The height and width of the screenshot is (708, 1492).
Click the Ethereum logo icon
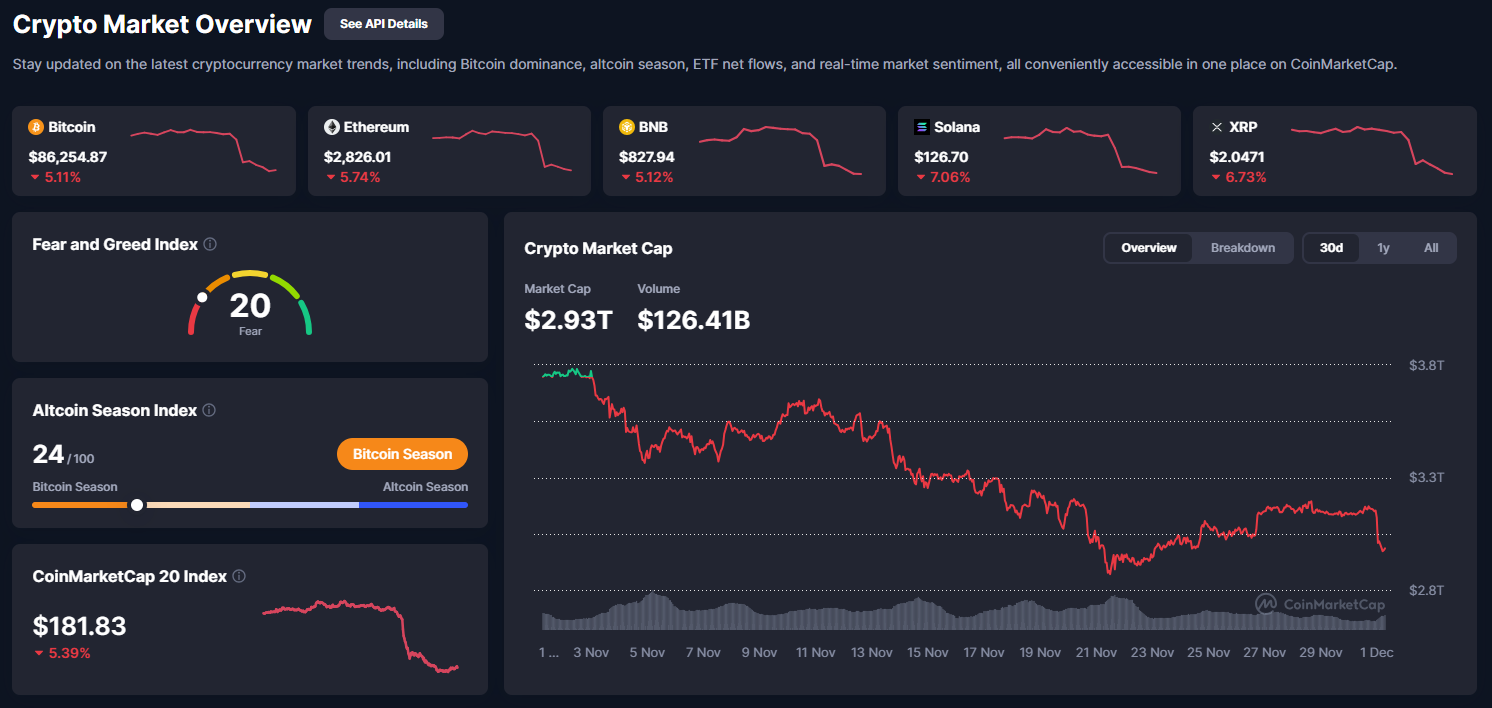click(x=332, y=127)
